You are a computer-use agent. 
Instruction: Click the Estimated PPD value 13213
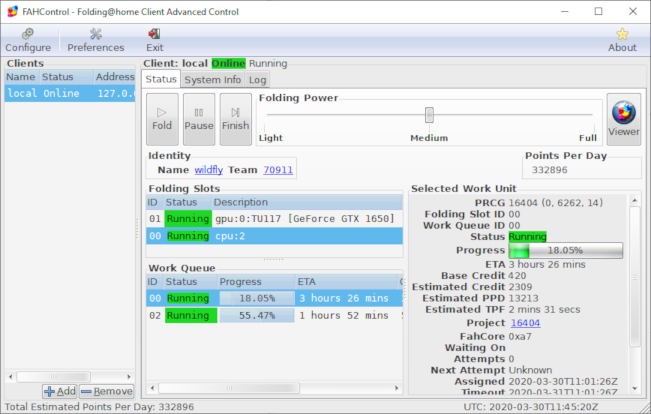523,298
